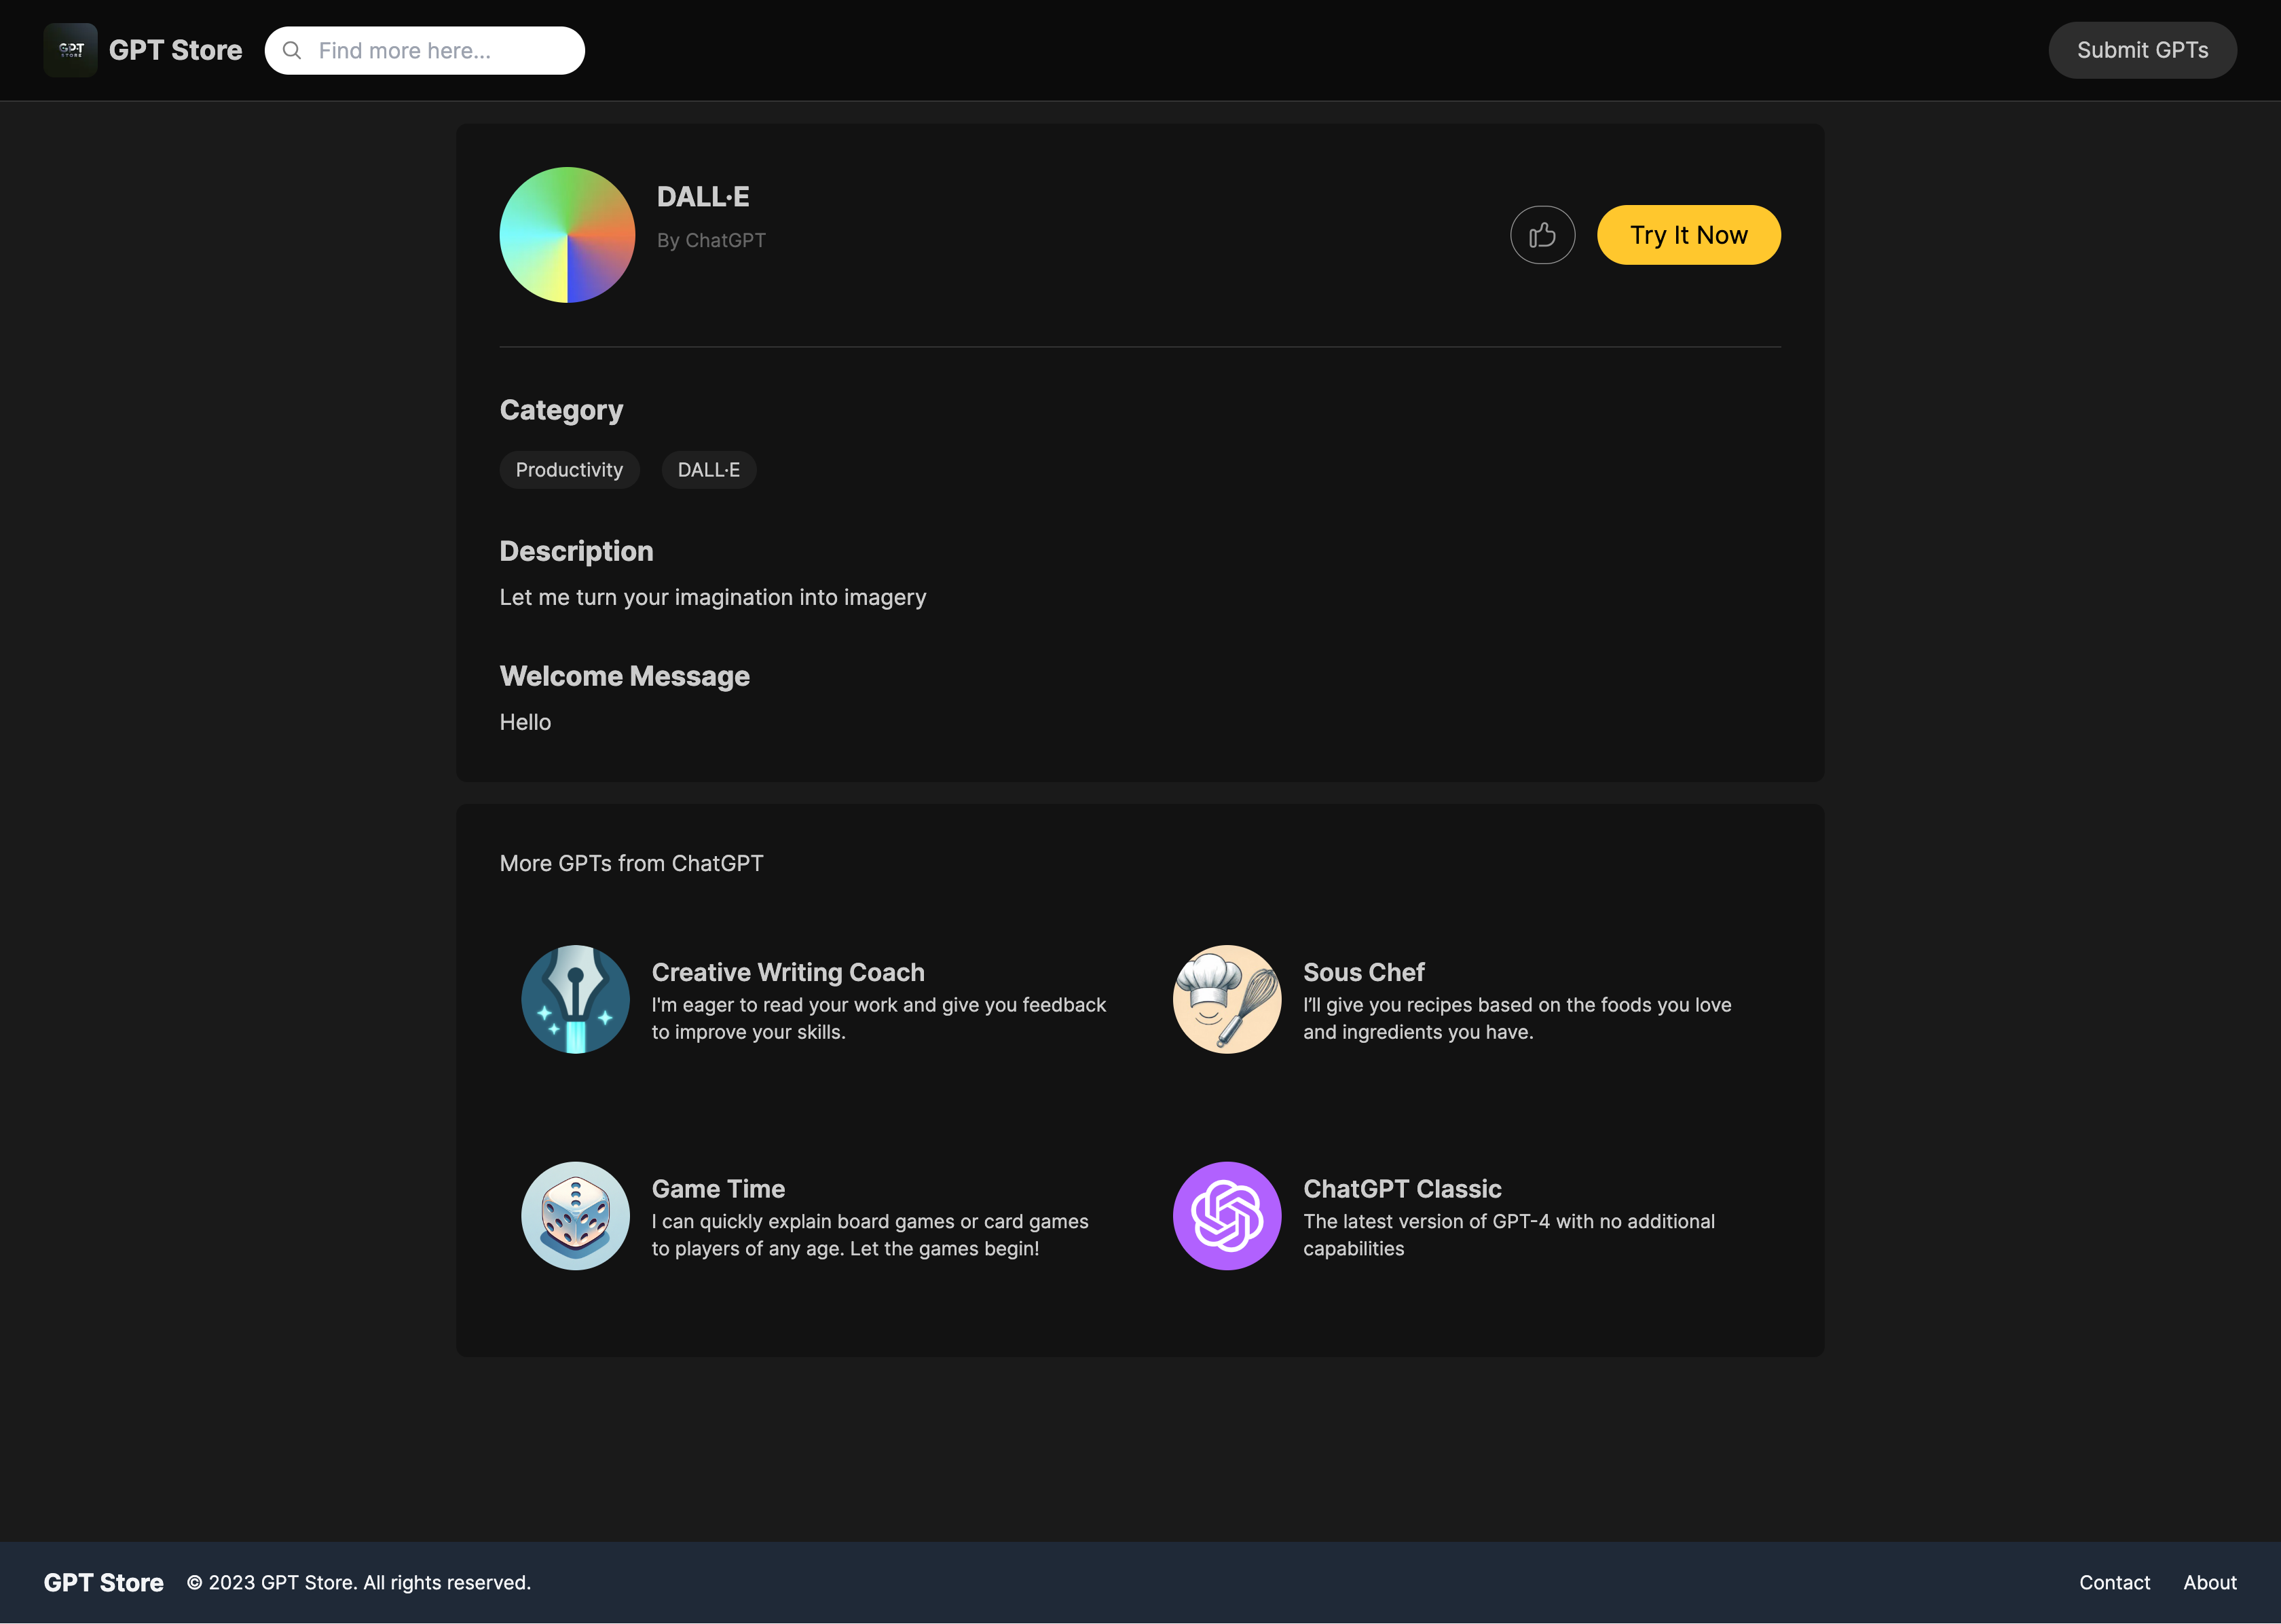The height and width of the screenshot is (1624, 2281).
Task: Open the Sous Chef title link
Action: click(x=1363, y=972)
